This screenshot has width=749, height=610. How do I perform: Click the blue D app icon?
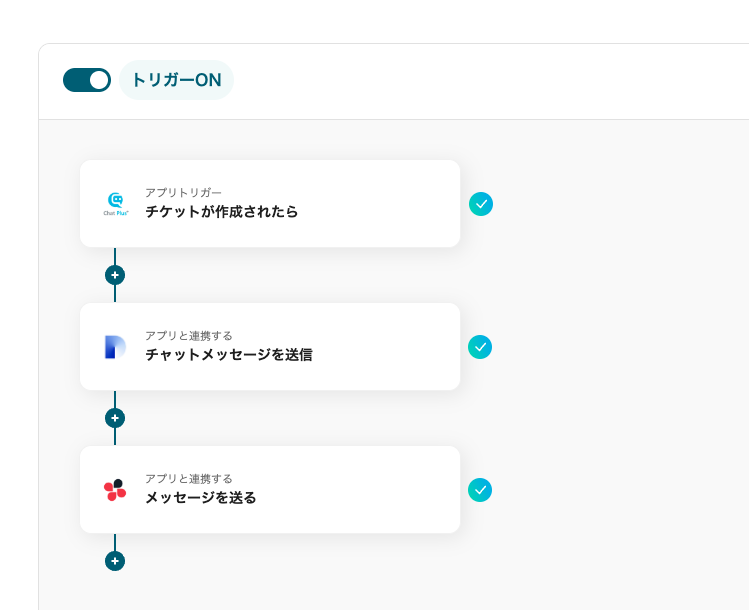tap(115, 347)
